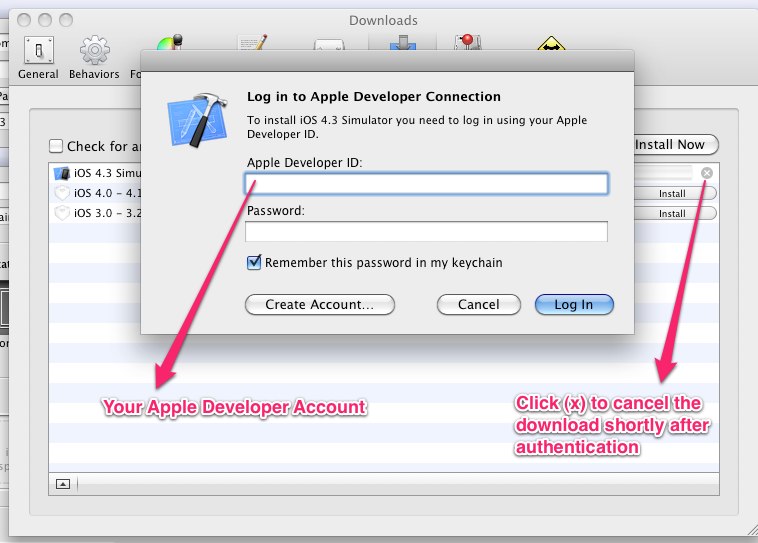This screenshot has height=543, width=758.
Task: Install the iOS 3.0 - 3.2 simulator
Action: (x=675, y=213)
